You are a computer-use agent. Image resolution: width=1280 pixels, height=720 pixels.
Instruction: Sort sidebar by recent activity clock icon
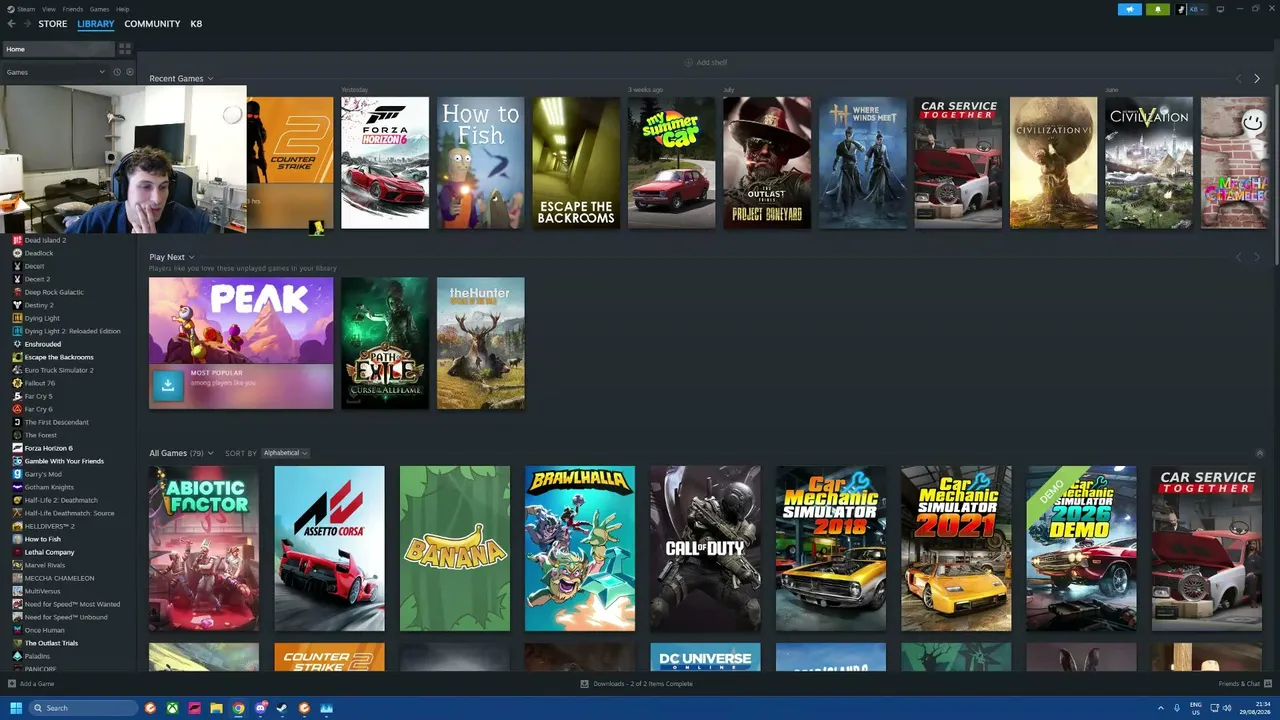pyautogui.click(x=117, y=72)
